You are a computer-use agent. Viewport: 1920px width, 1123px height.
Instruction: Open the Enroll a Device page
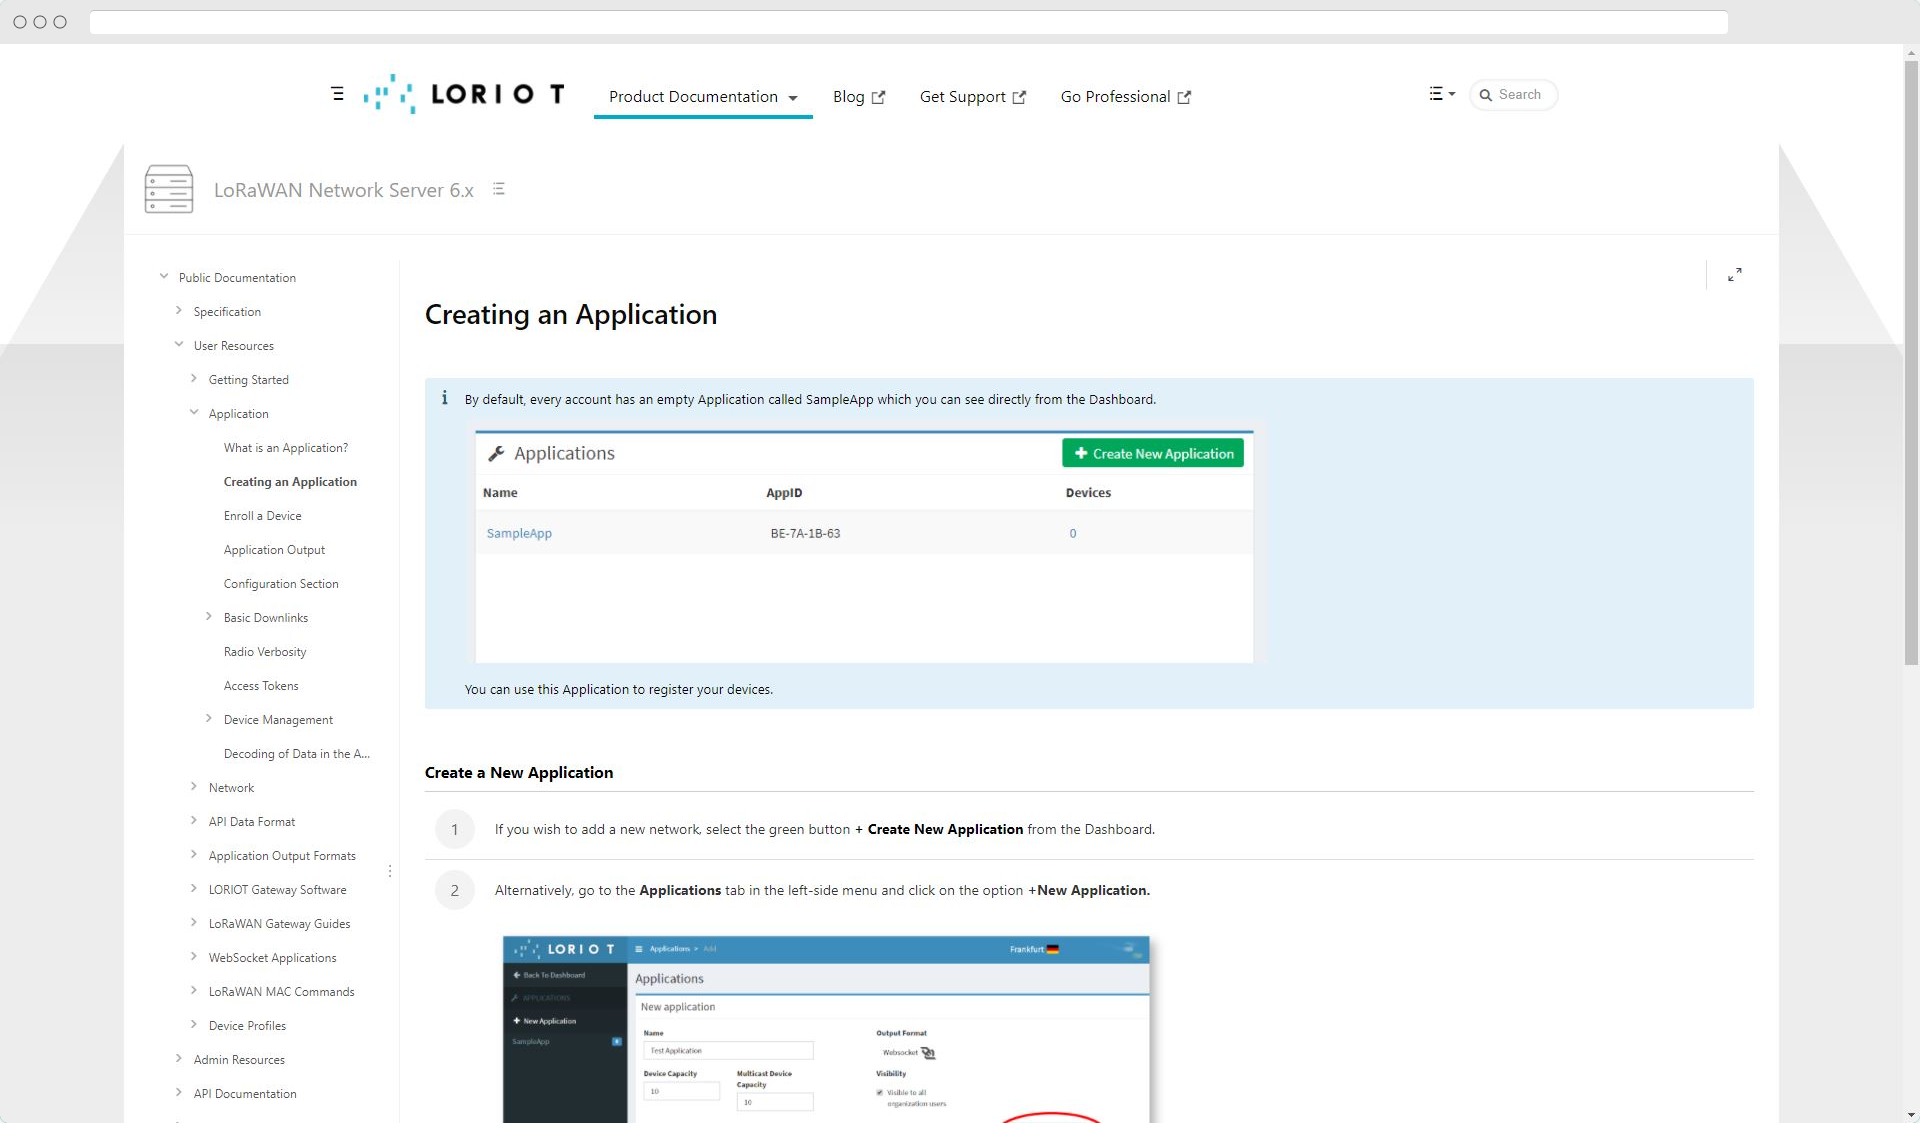262,516
